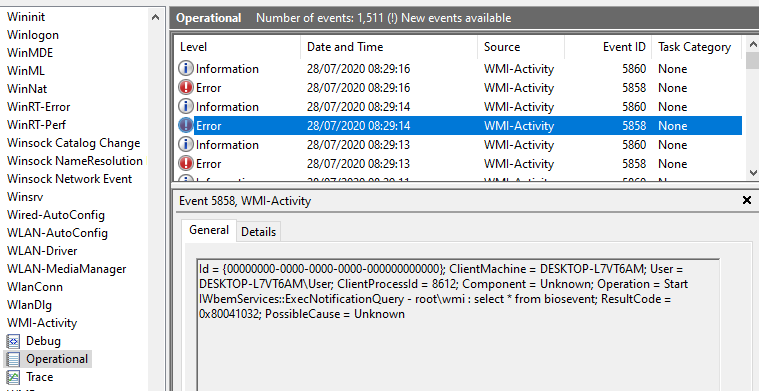759x391 pixels.
Task: Select the Winsock NameResolution node
Action: tap(75, 161)
